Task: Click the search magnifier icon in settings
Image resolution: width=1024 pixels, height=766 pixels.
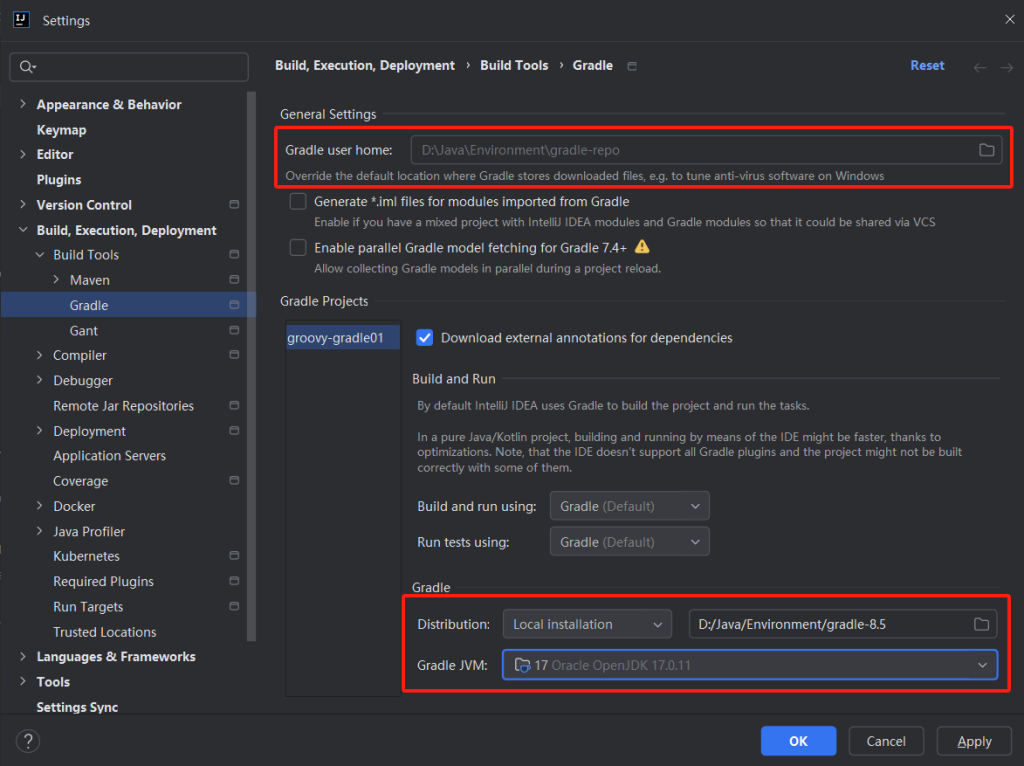Action: pyautogui.click(x=27, y=67)
